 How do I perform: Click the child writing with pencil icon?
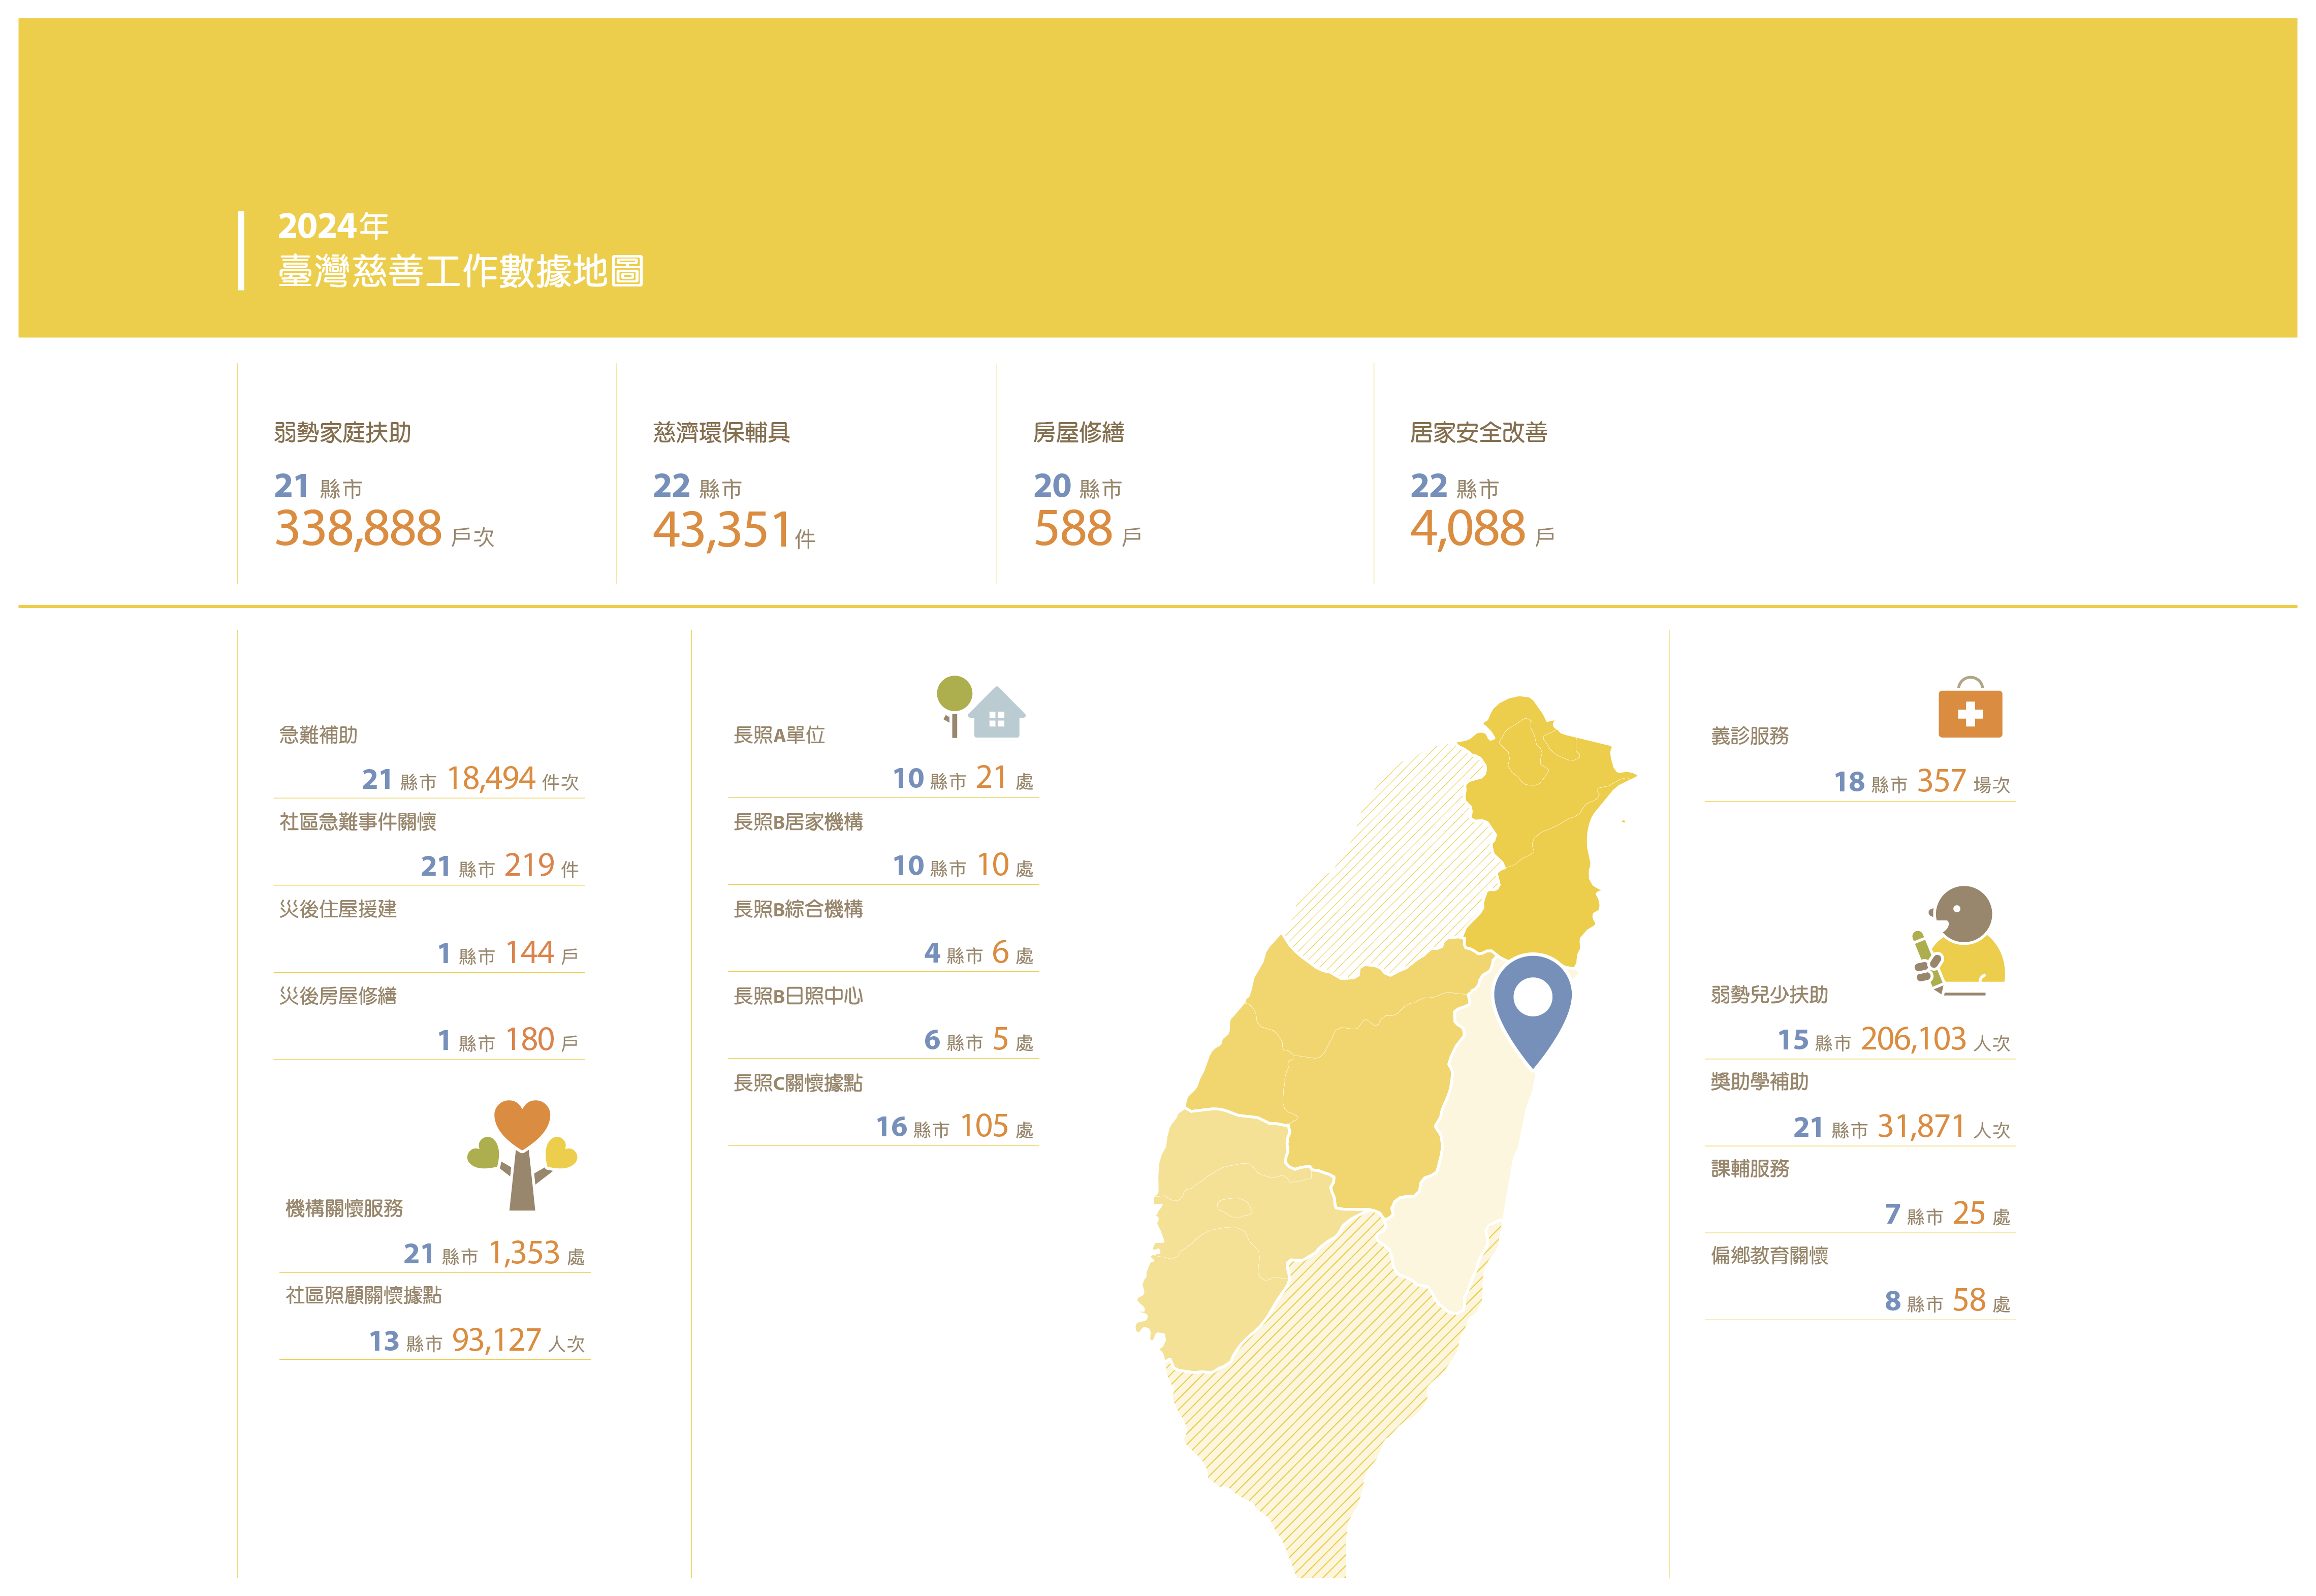pos(1960,940)
